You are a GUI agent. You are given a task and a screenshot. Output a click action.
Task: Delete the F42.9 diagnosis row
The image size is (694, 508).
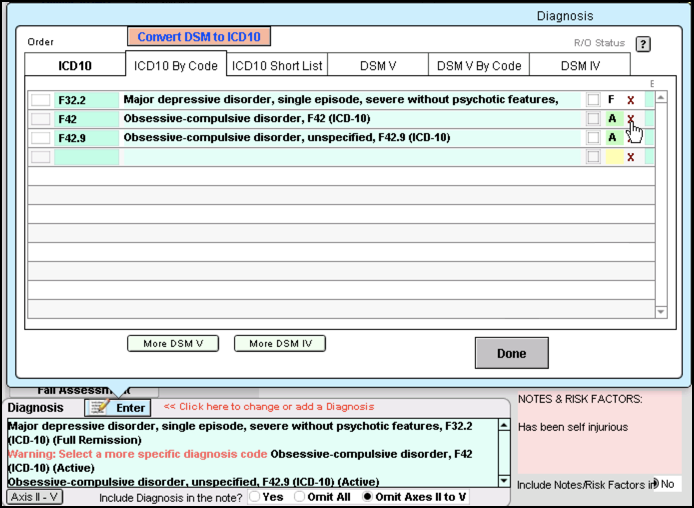coord(630,138)
